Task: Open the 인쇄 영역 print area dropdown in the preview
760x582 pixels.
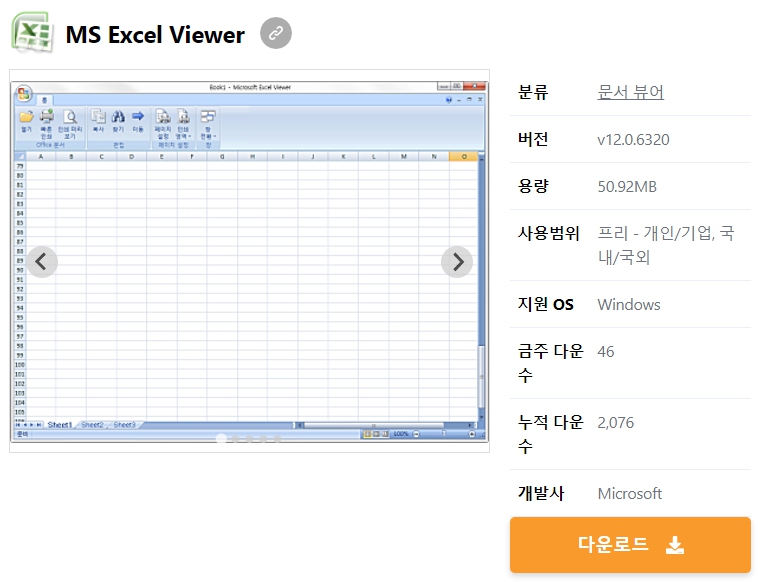Action: point(183,124)
